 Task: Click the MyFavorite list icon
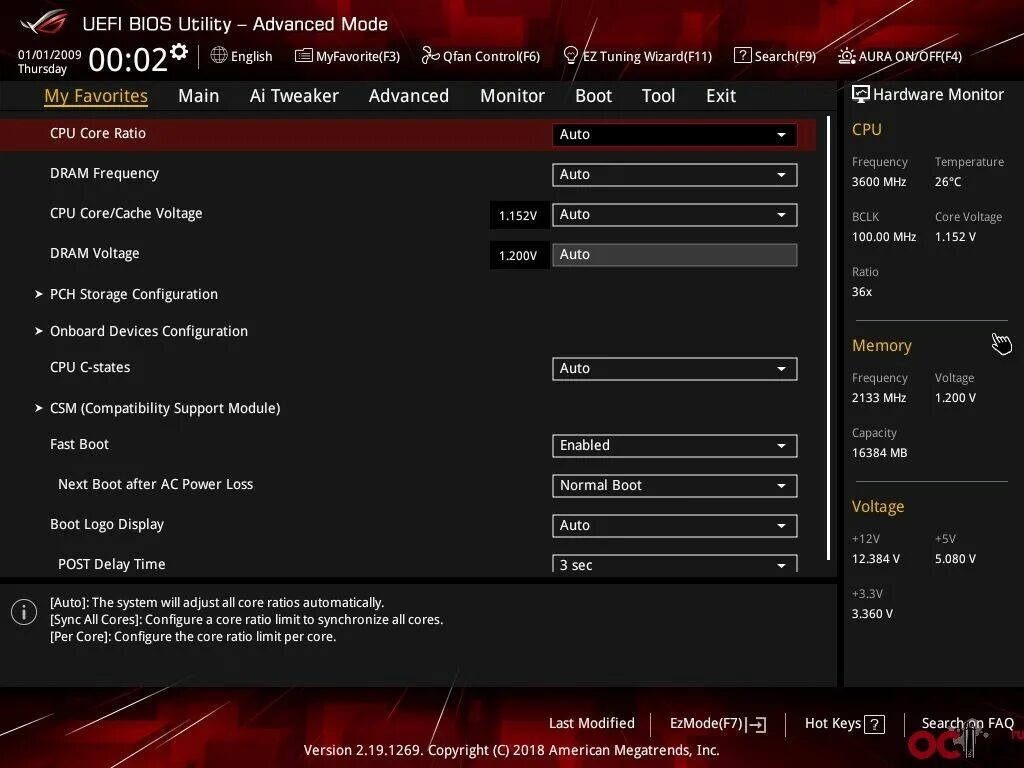(x=304, y=56)
